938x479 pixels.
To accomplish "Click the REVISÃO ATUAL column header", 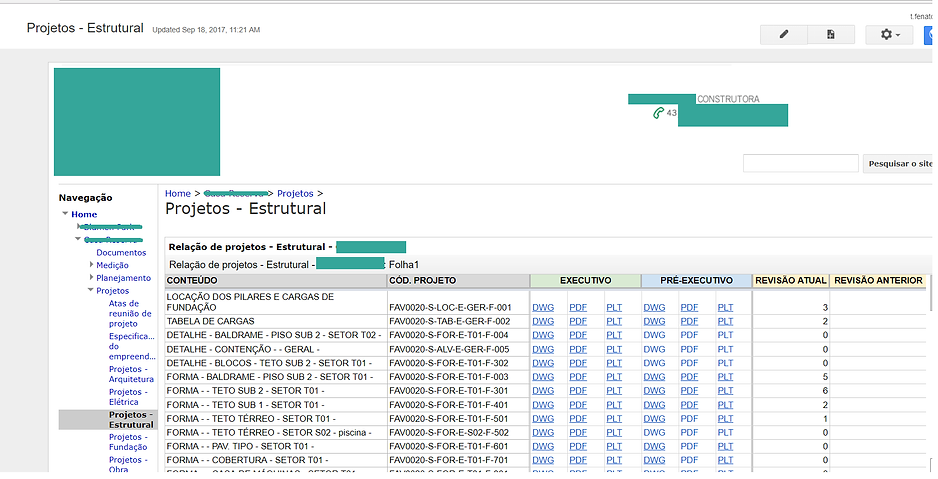I will pos(791,280).
